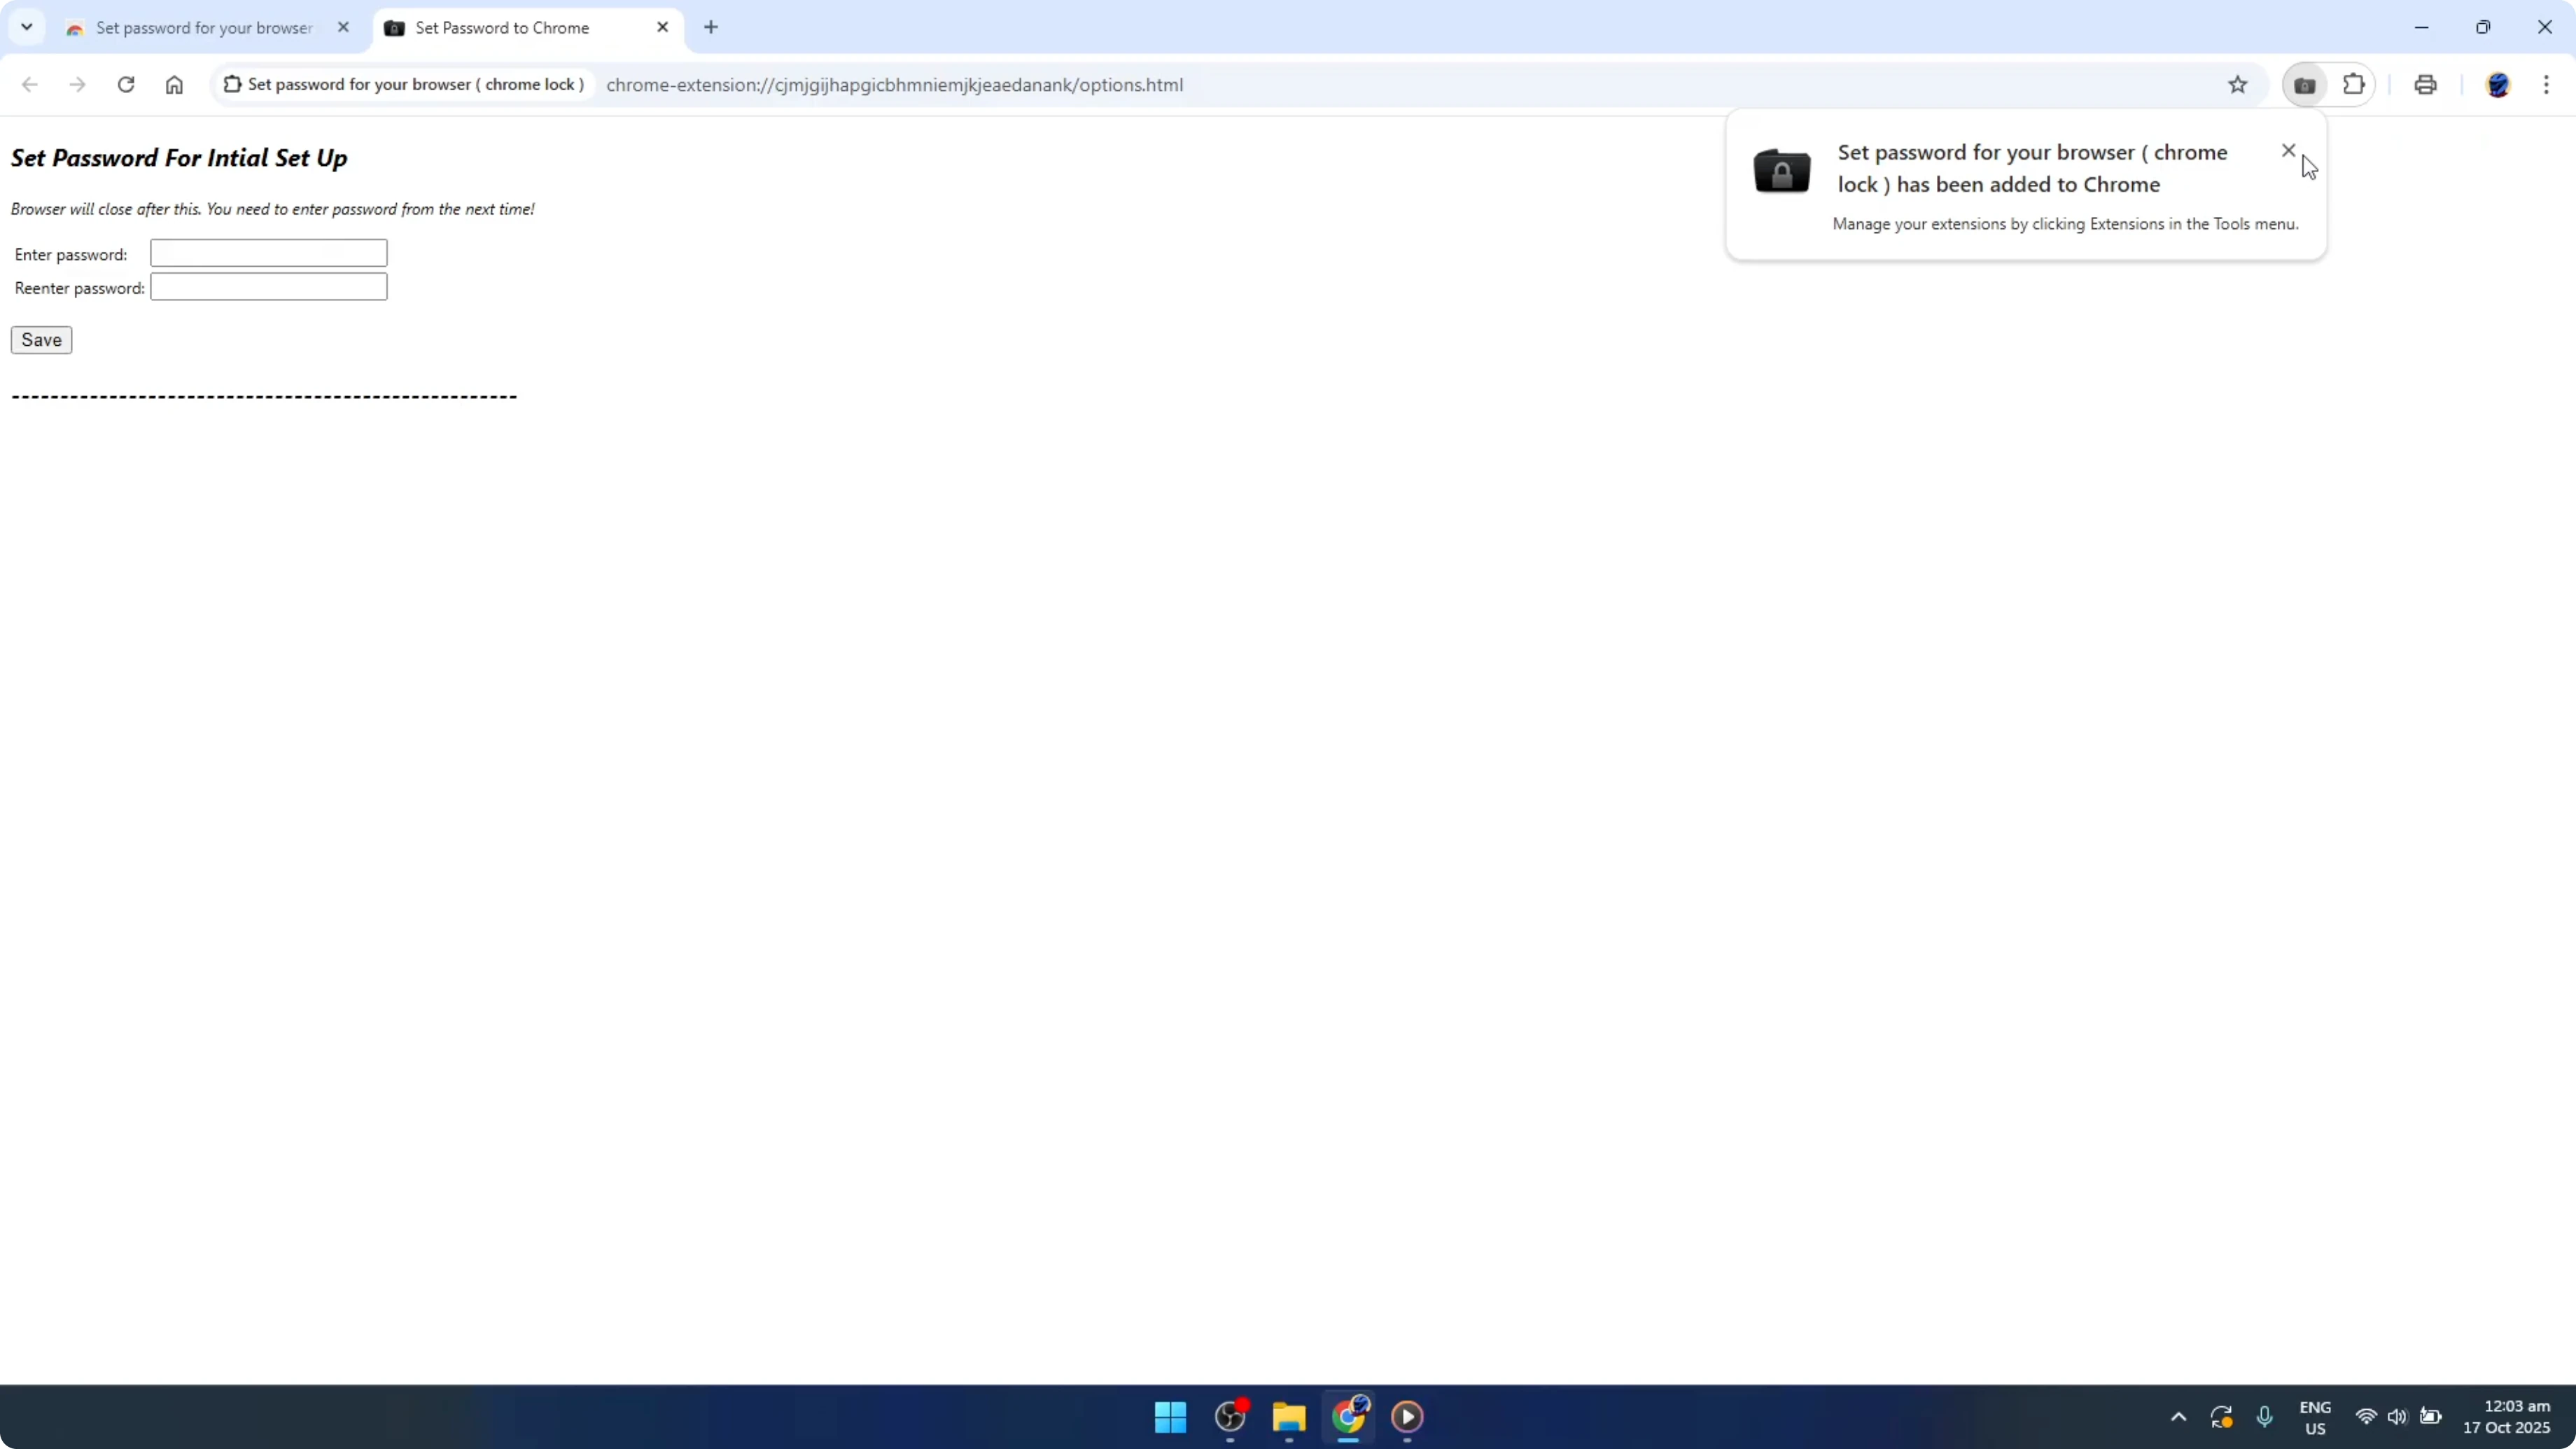Viewport: 2576px width, 1449px height.
Task: Click the Save button
Action: tap(41, 339)
